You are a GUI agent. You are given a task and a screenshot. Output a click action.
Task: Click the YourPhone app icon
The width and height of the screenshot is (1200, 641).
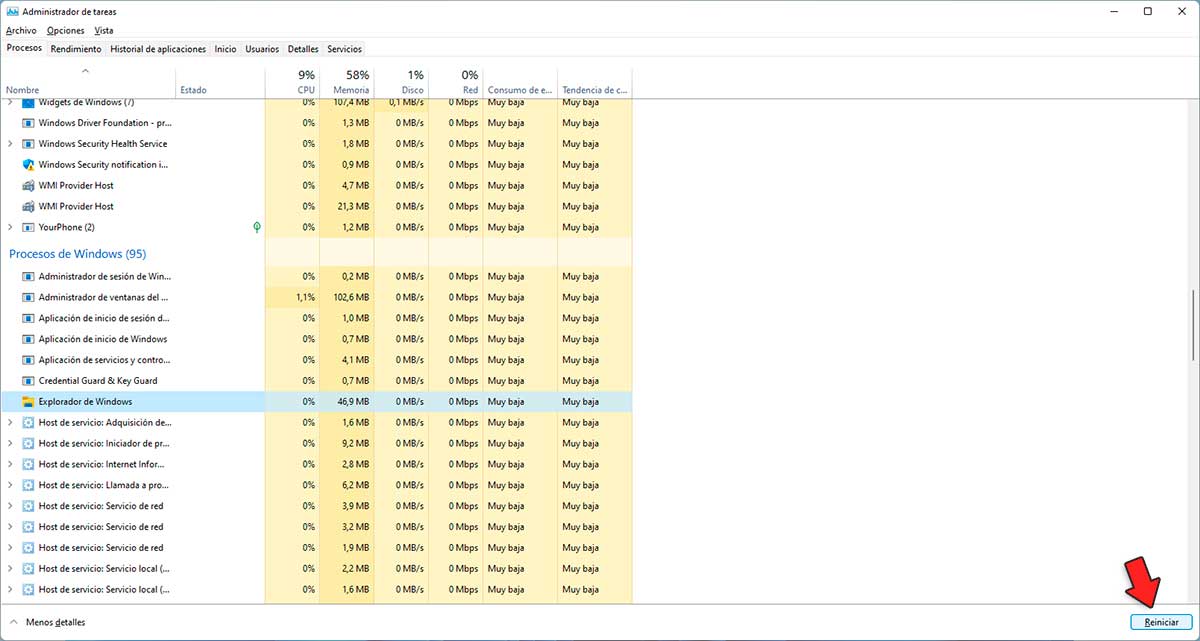pos(28,227)
